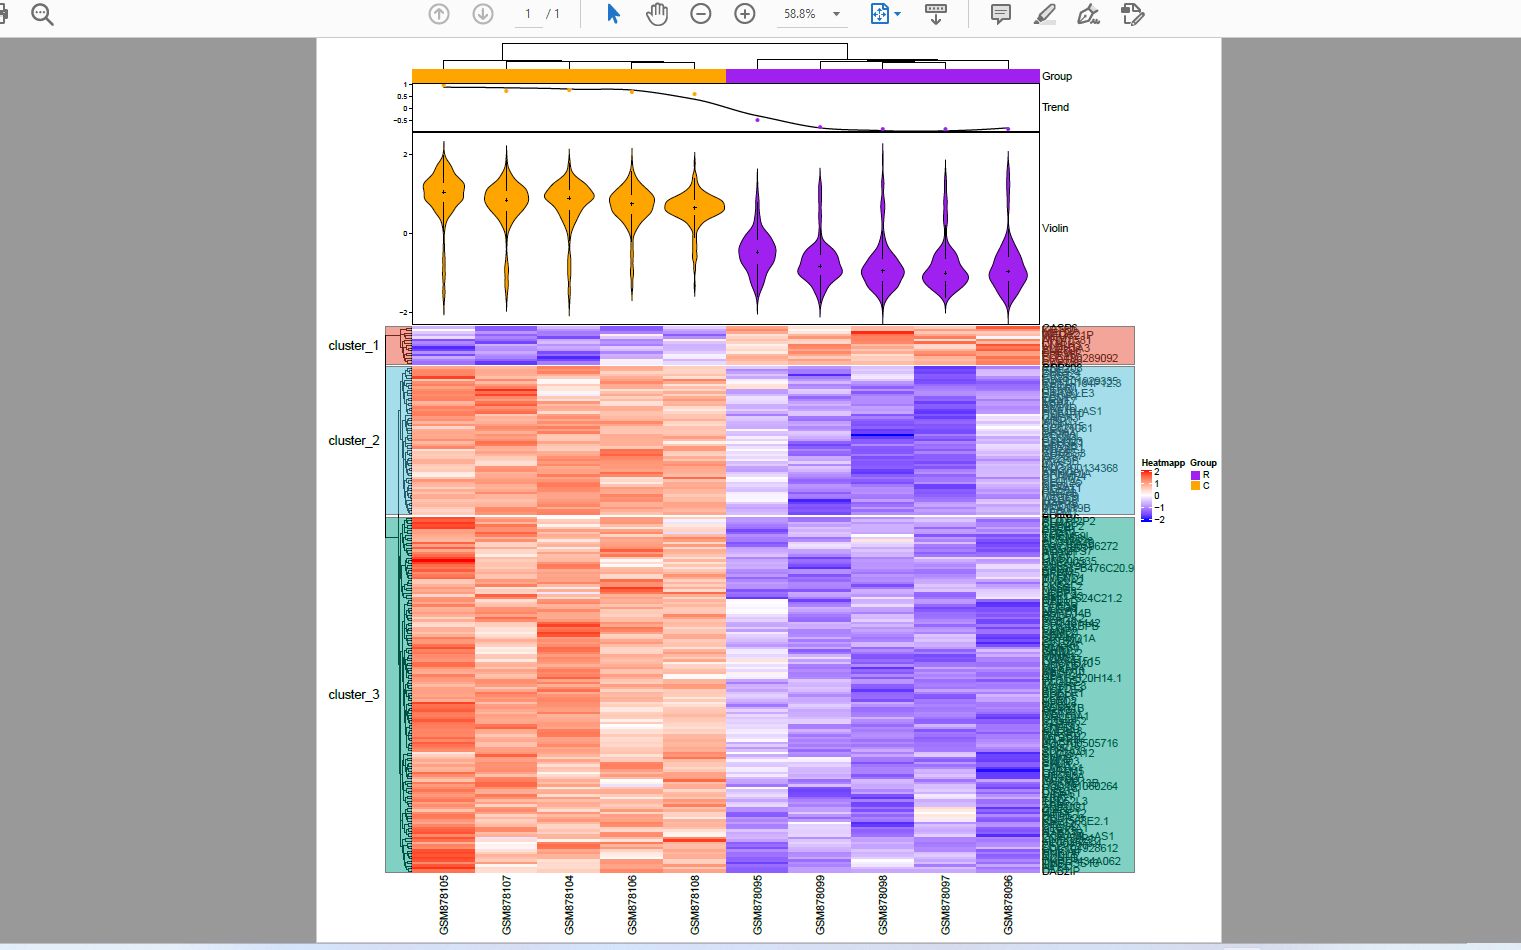1521x950 pixels.
Task: Click the orange C legend swatch
Action: pos(1195,486)
